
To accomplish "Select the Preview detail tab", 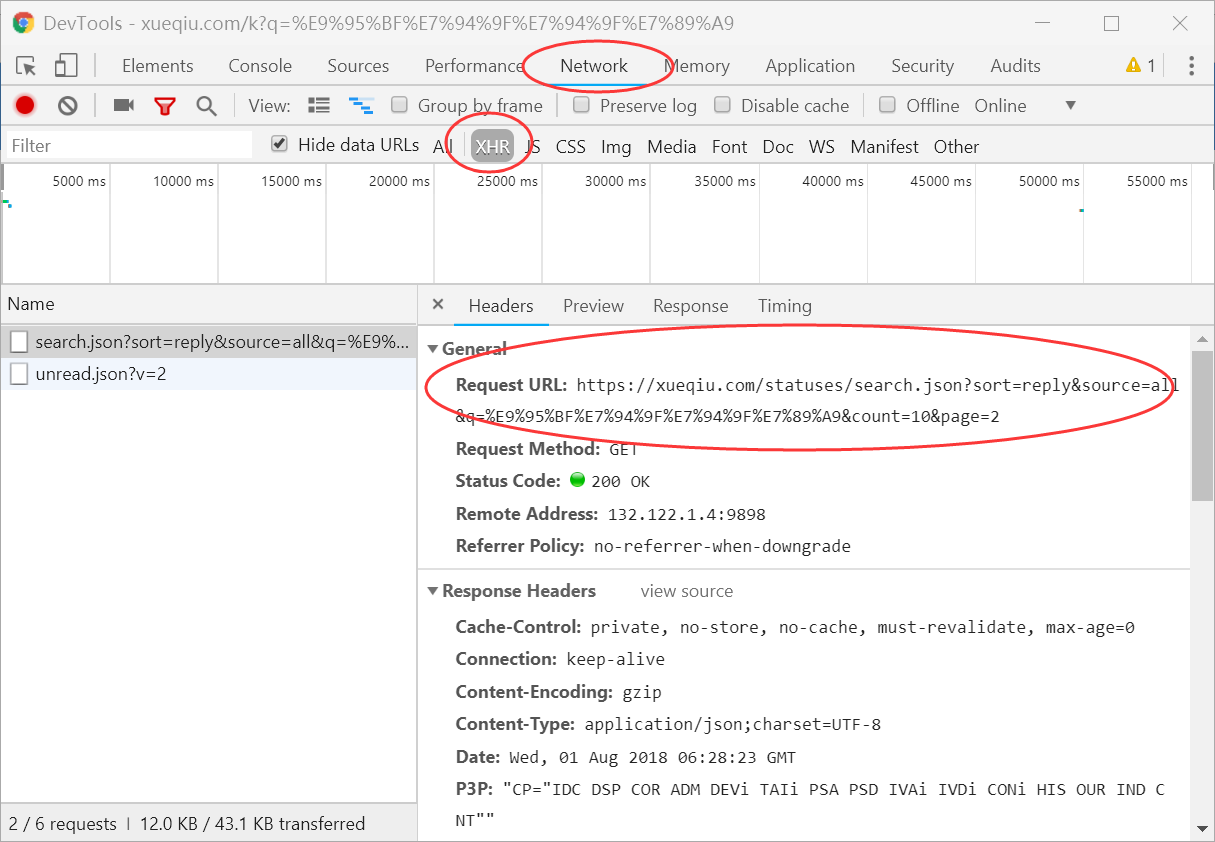I will coord(593,306).
